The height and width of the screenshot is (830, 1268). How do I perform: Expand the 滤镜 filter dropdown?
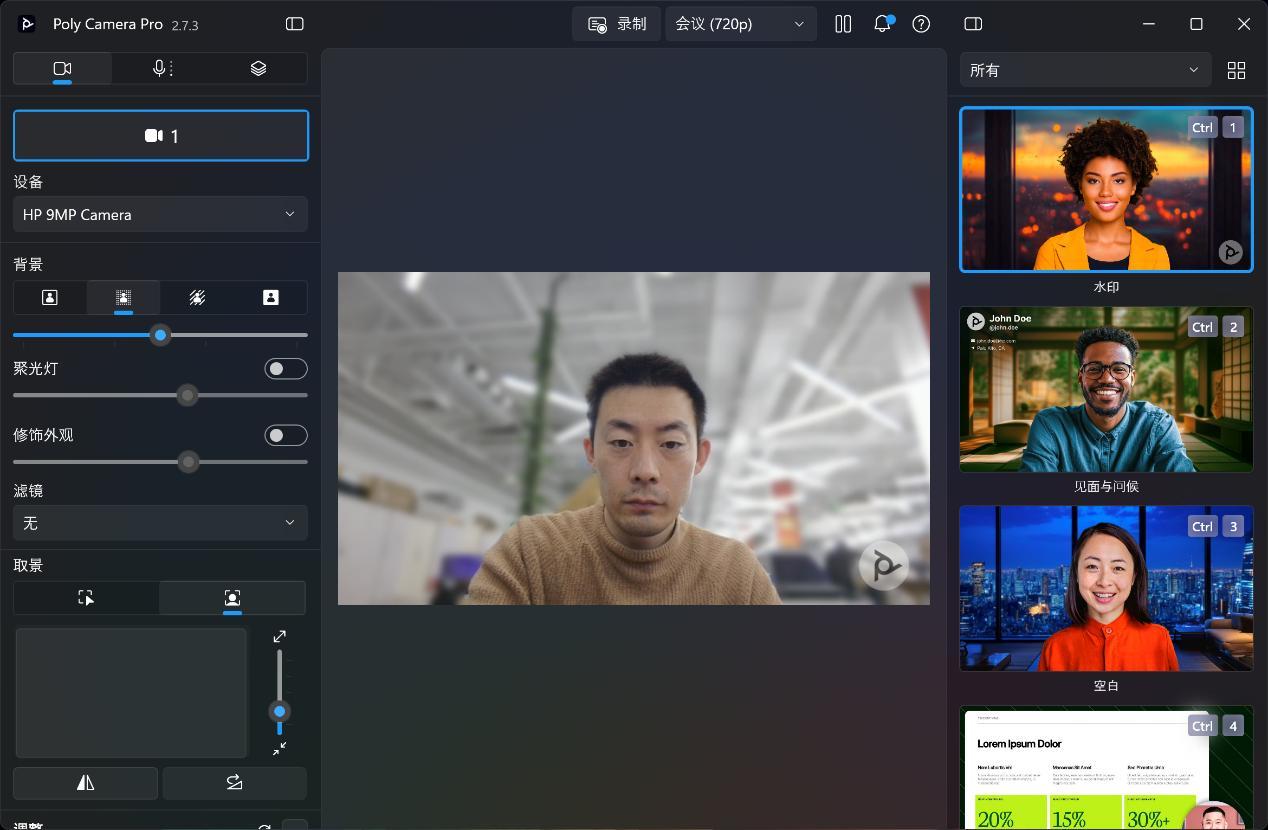[160, 523]
